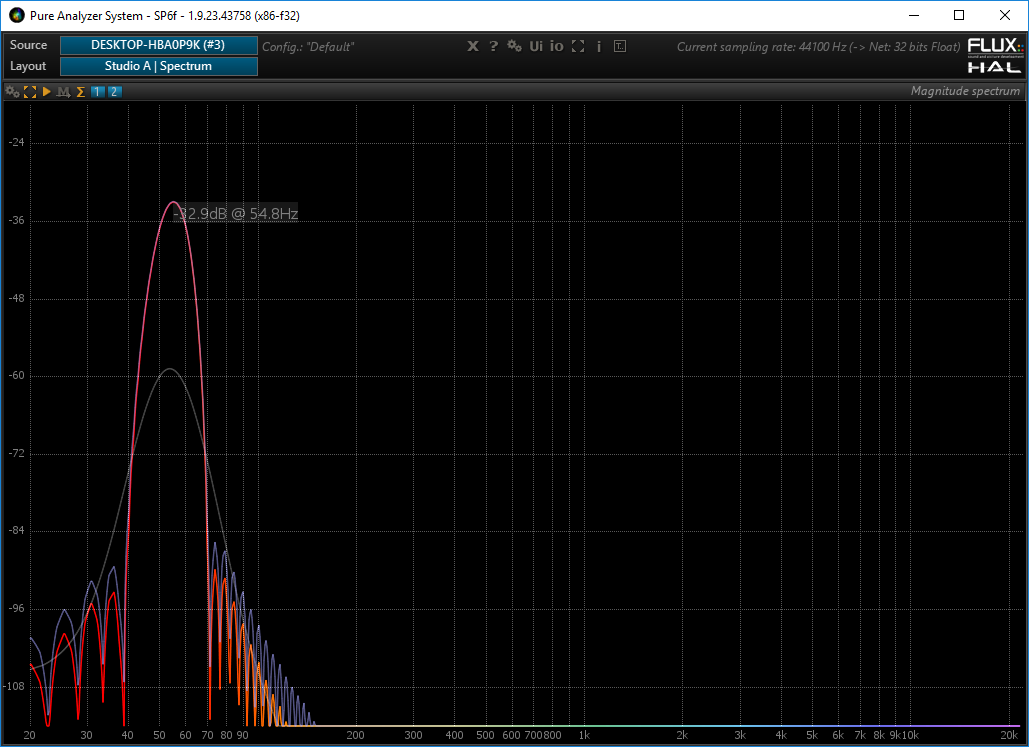Click the 200 frequency axis label
The width and height of the screenshot is (1029, 747).
point(355,735)
